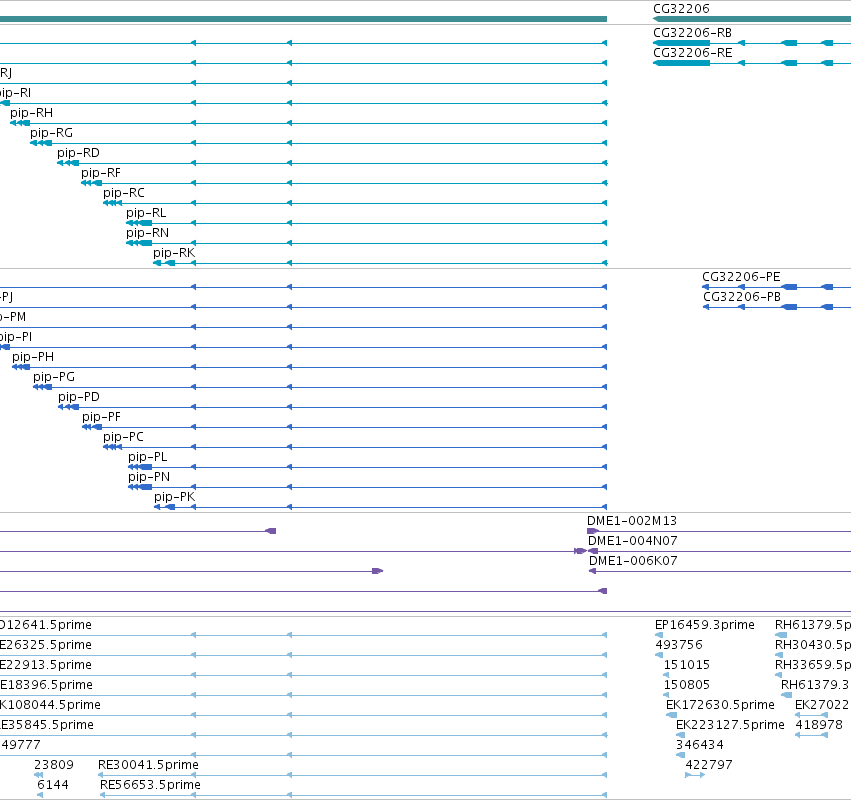Screen dimensions: 851x800
Task: Click the pip-RD transcript label
Action: tap(78, 153)
